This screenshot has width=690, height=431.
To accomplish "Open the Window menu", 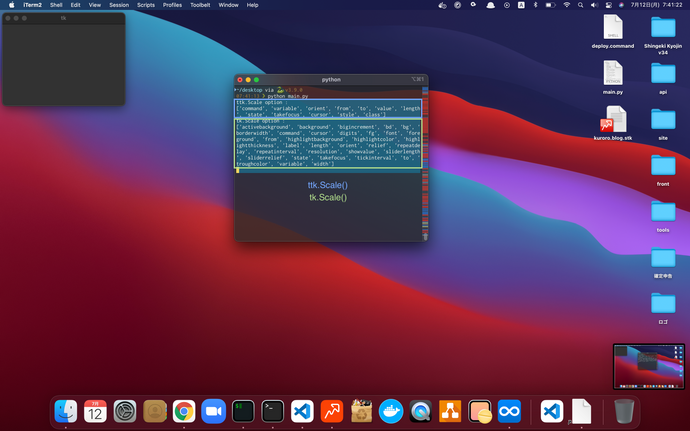I will coord(228,5).
